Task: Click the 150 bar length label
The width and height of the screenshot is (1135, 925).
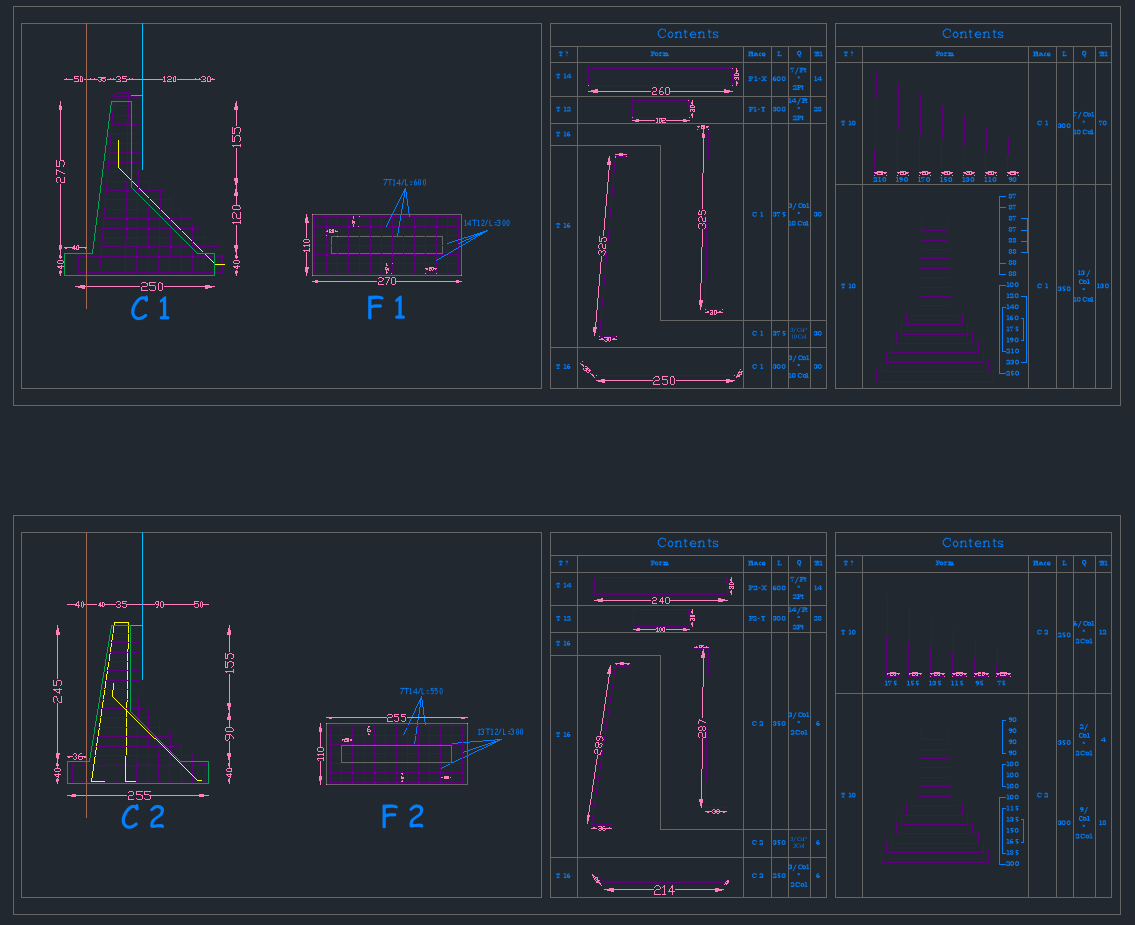Action: click(946, 179)
